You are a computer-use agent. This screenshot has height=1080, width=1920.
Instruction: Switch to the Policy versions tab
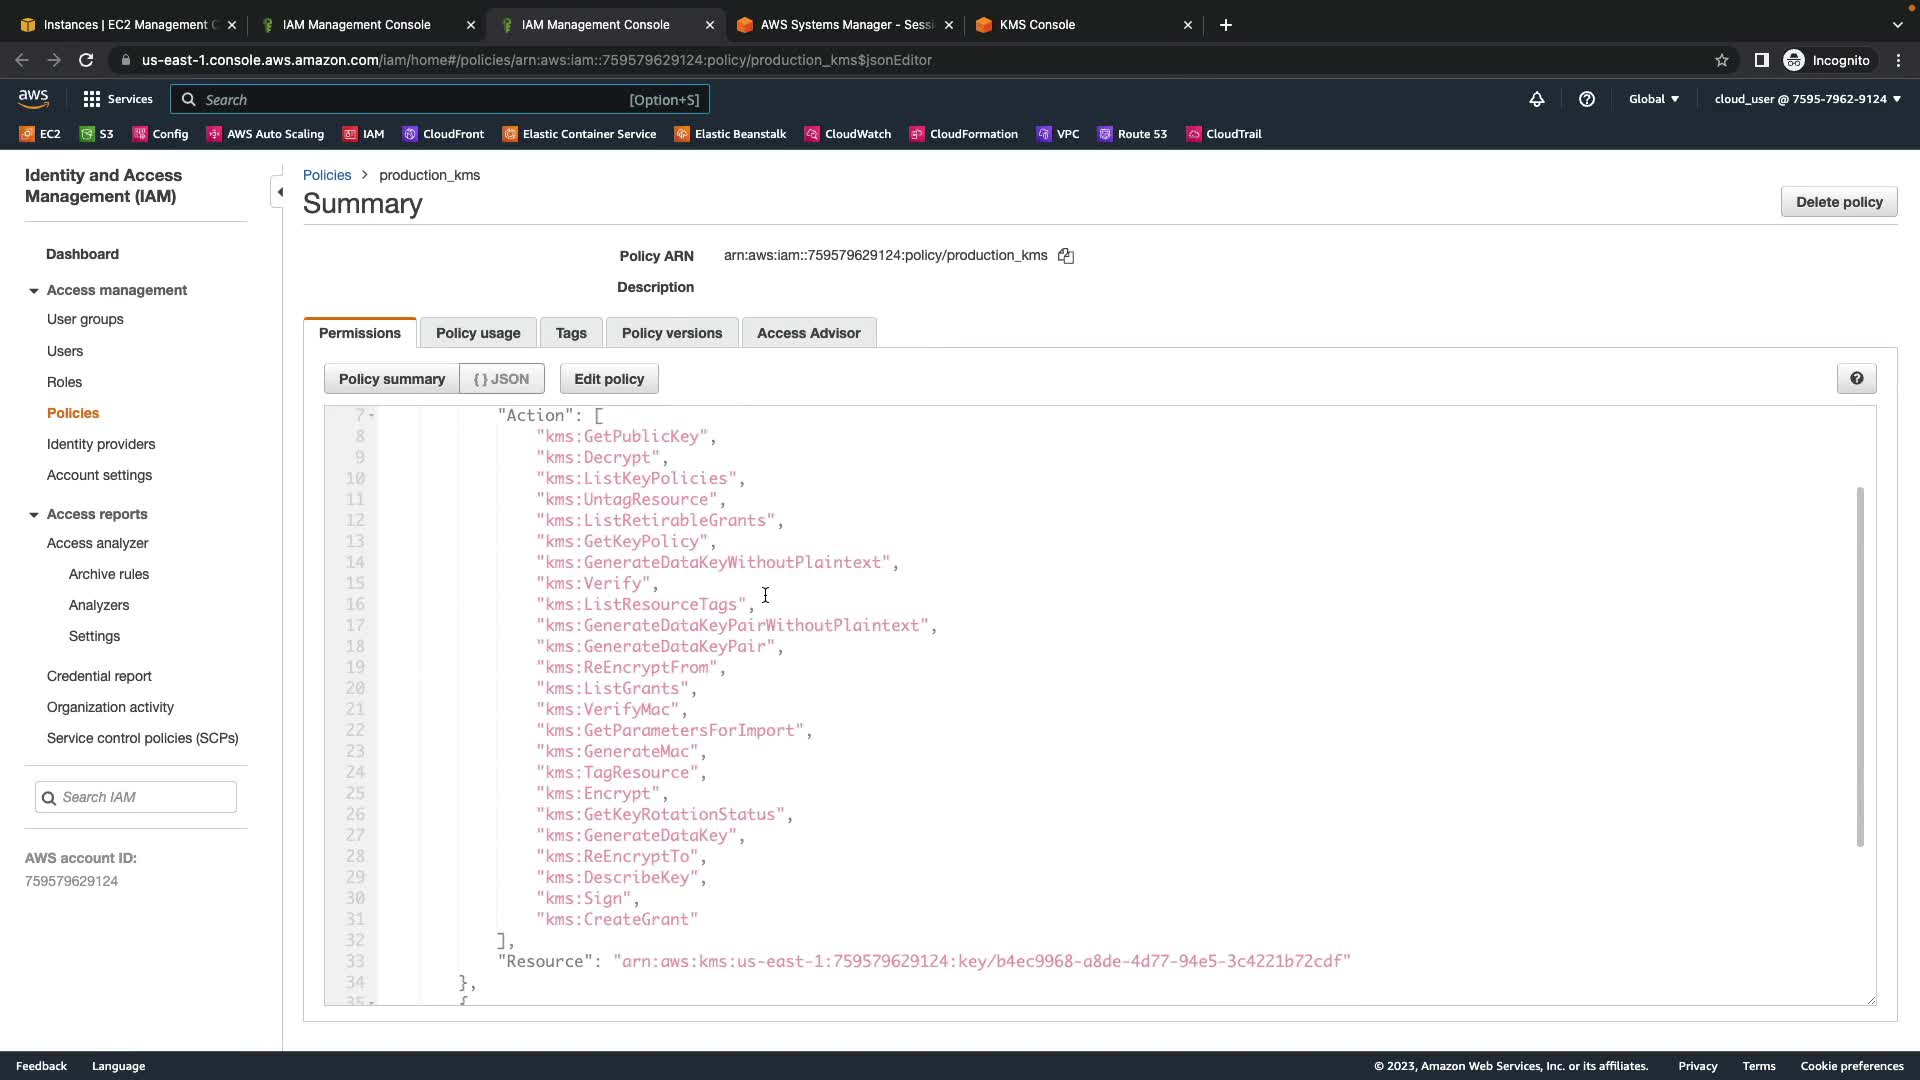click(671, 333)
